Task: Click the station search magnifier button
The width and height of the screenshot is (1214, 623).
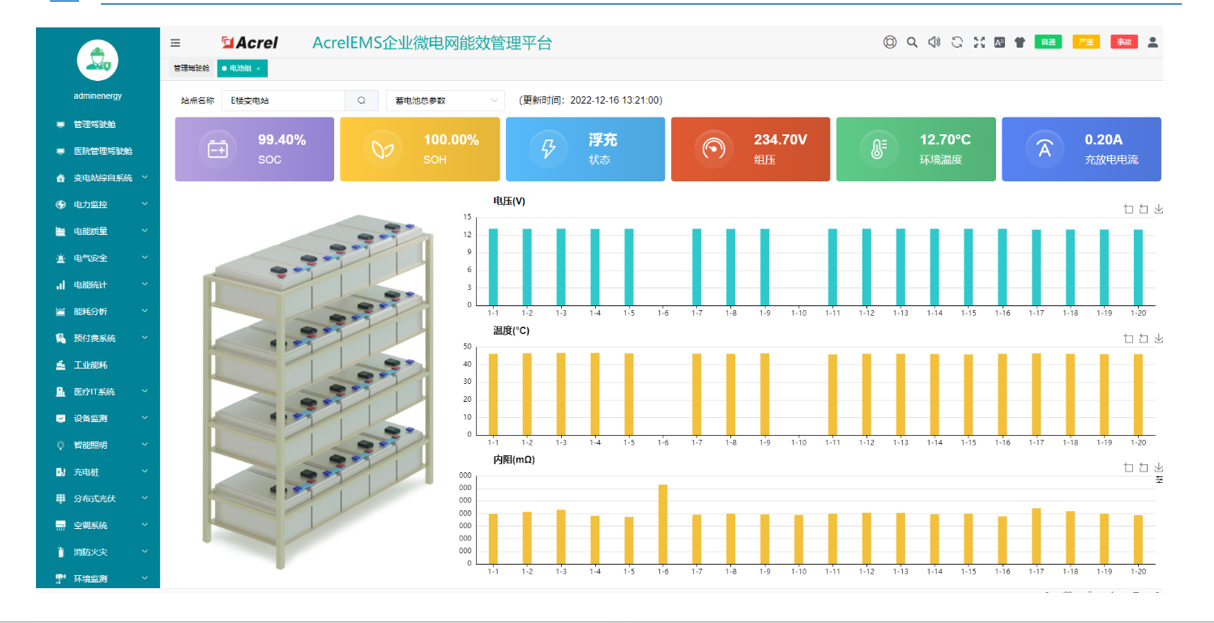Action: [x=361, y=100]
